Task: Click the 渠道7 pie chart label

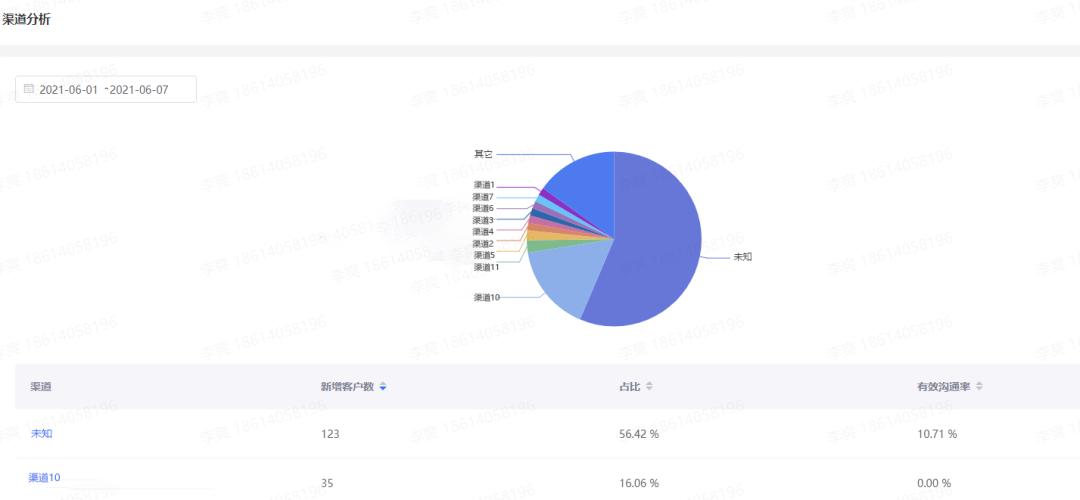Action: pos(484,197)
